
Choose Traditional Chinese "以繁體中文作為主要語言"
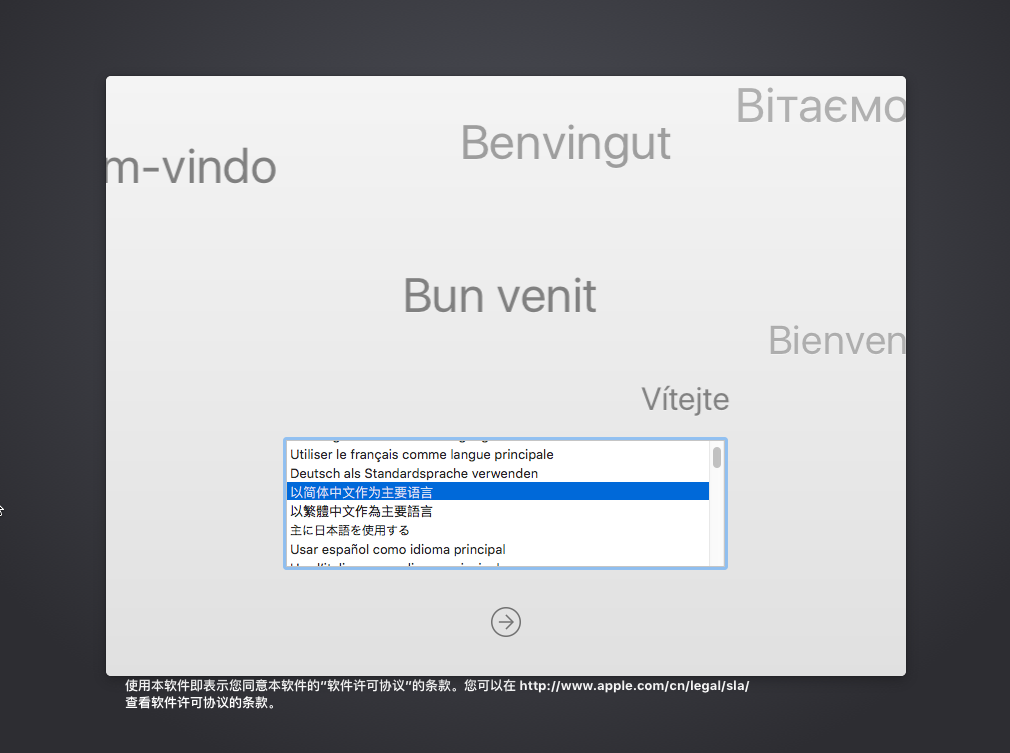[x=360, y=510]
